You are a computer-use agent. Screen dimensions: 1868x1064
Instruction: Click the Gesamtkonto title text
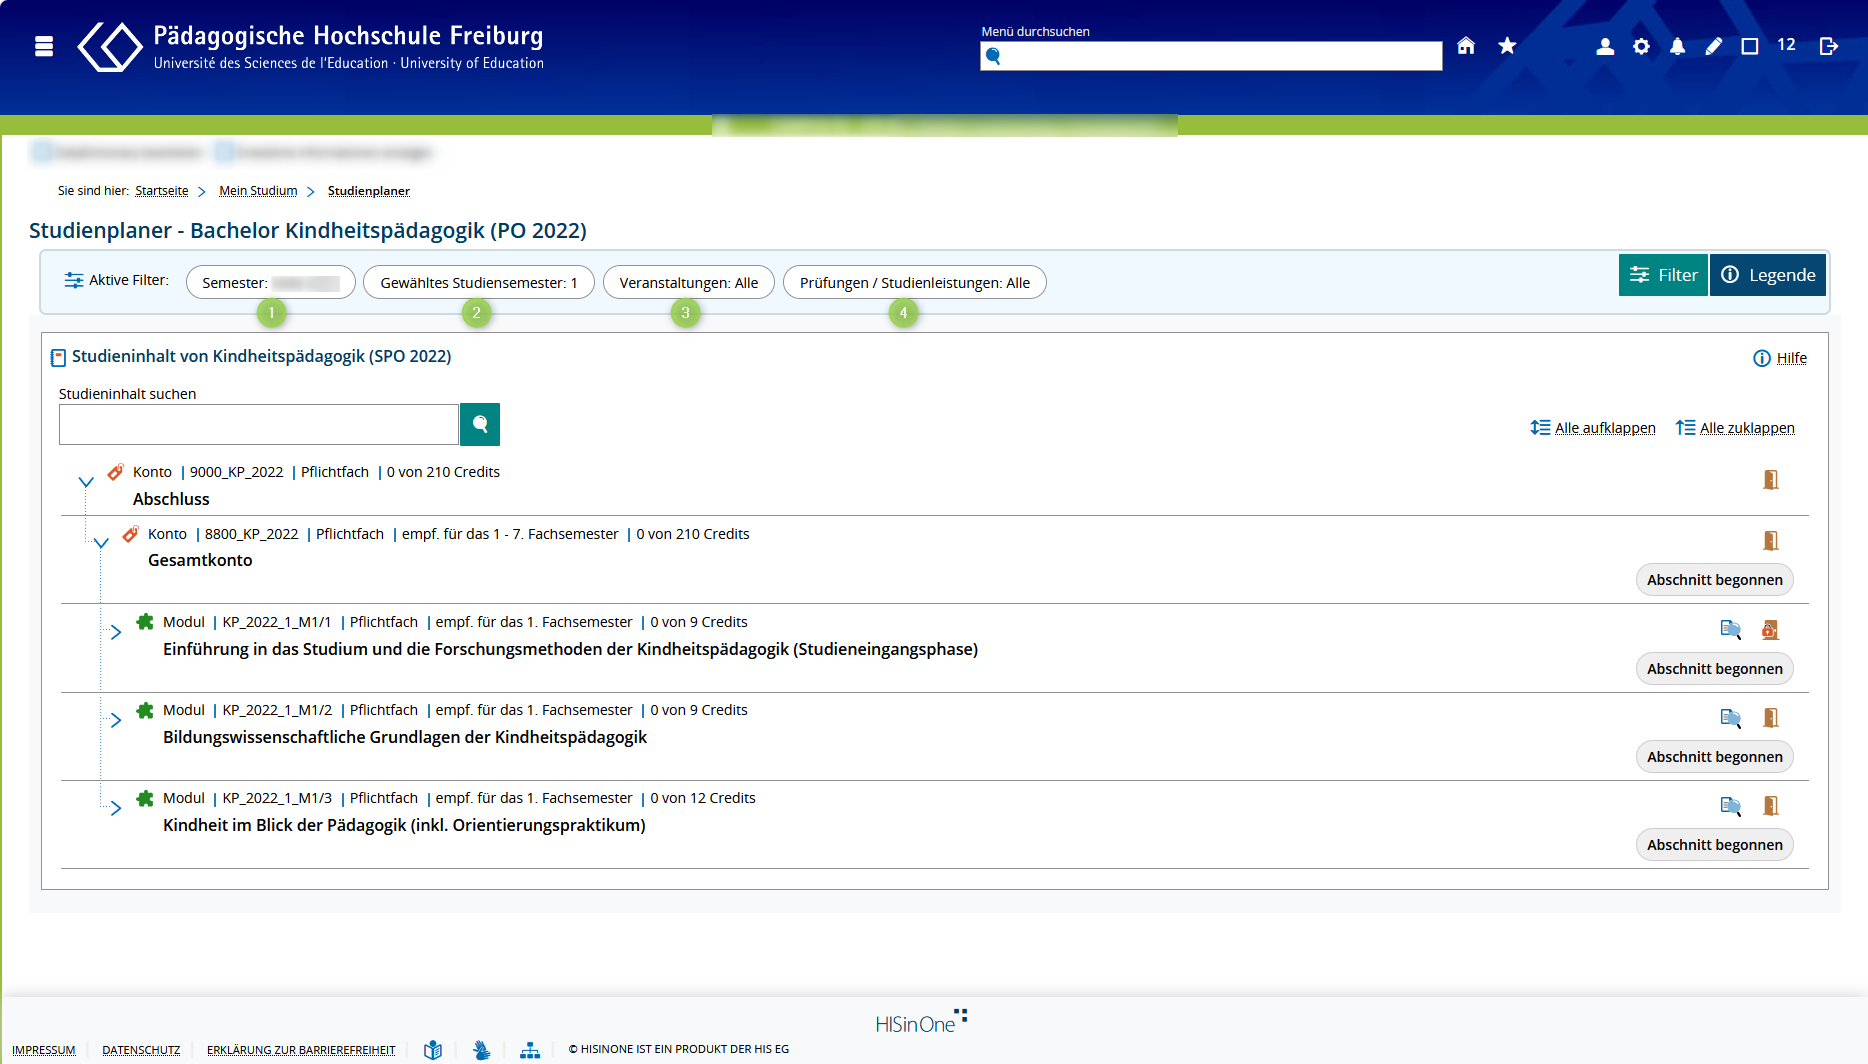200,560
